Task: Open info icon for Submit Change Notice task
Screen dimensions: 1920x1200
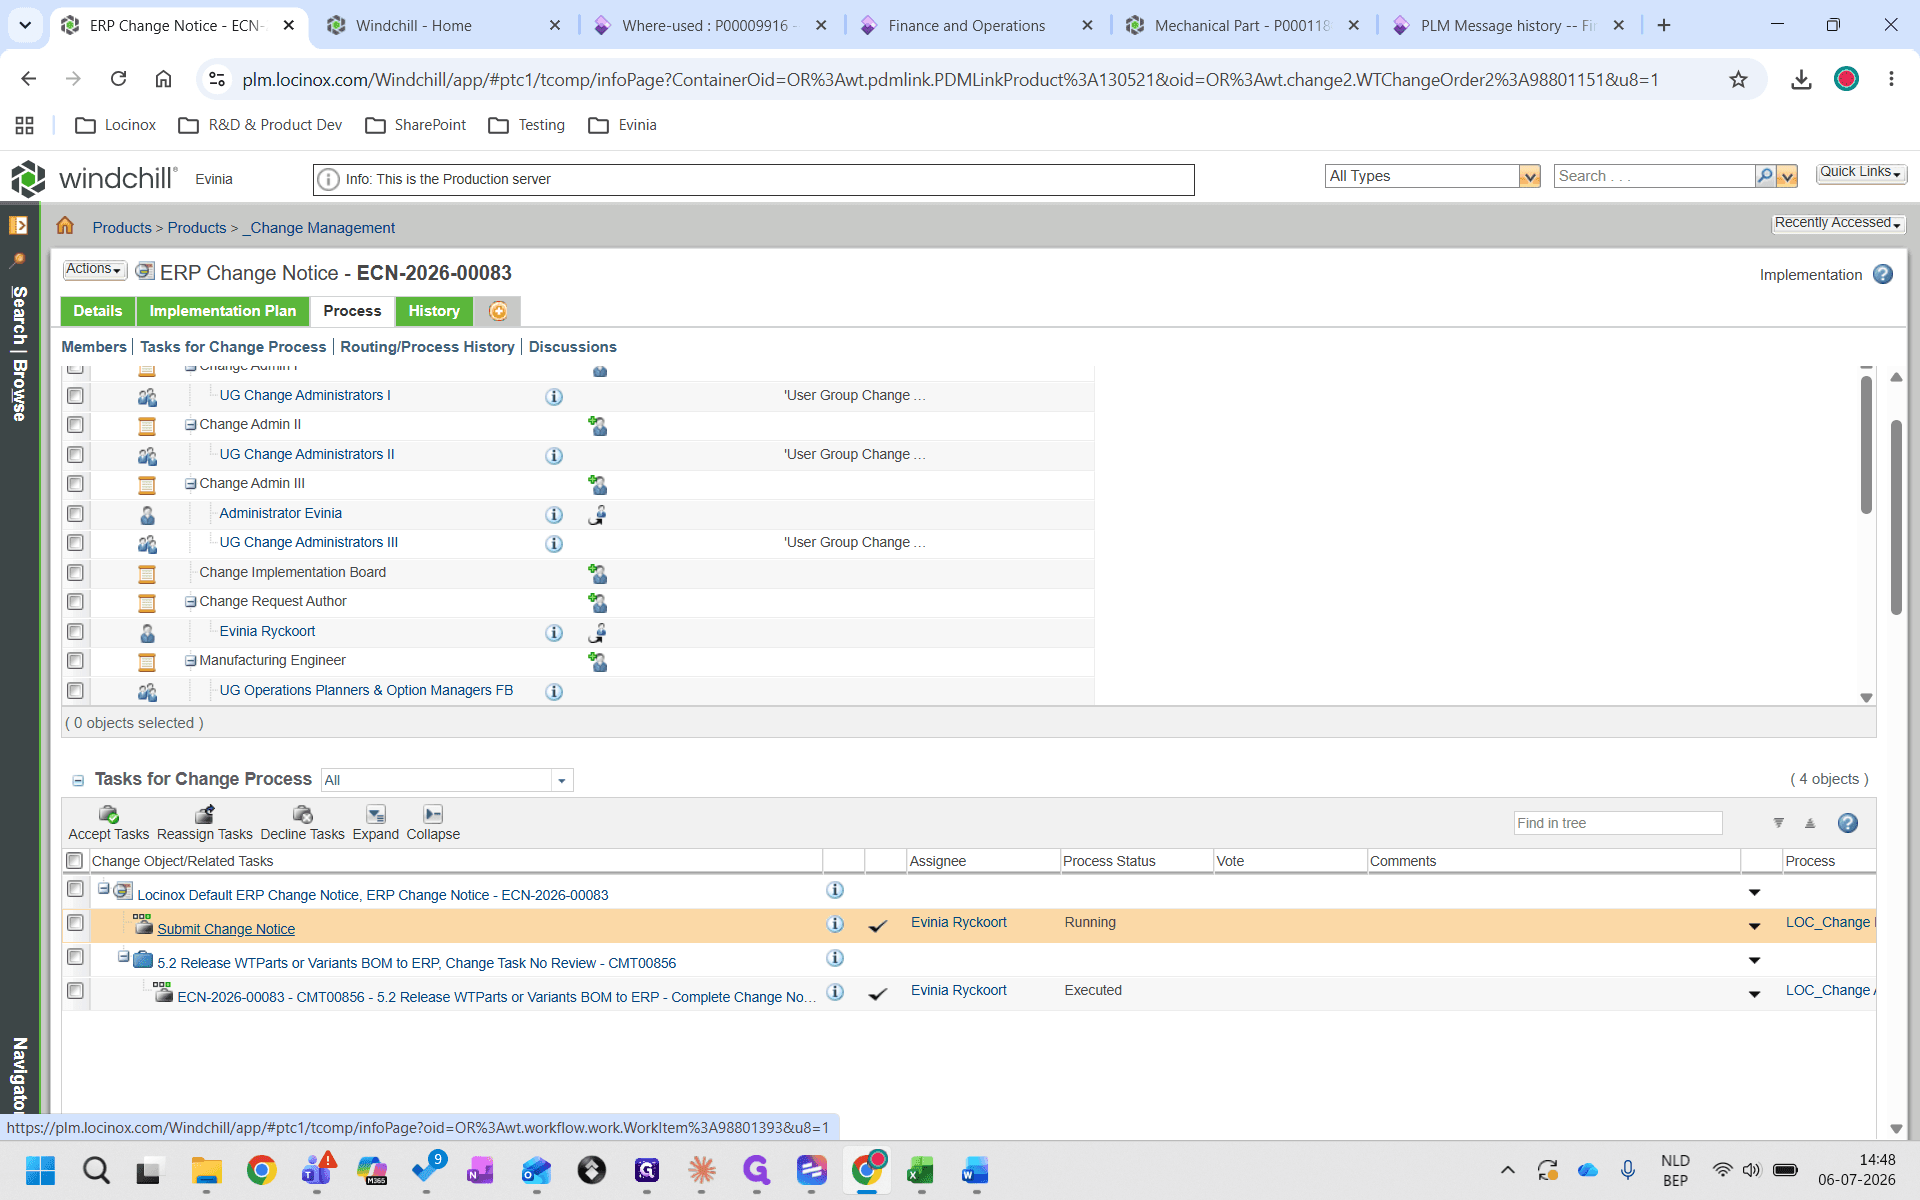Action: [x=835, y=924]
